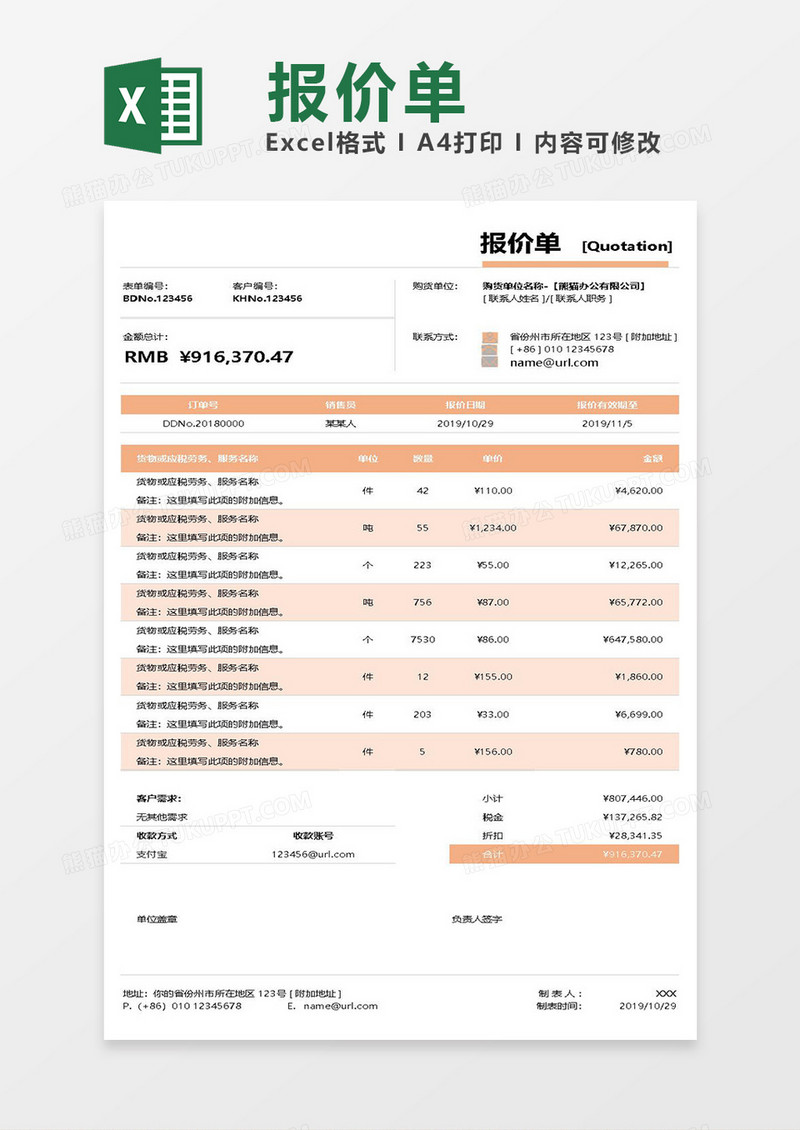This screenshot has height=1130, width=800.
Task: Select customer number KHNo.123456
Action: point(267,298)
